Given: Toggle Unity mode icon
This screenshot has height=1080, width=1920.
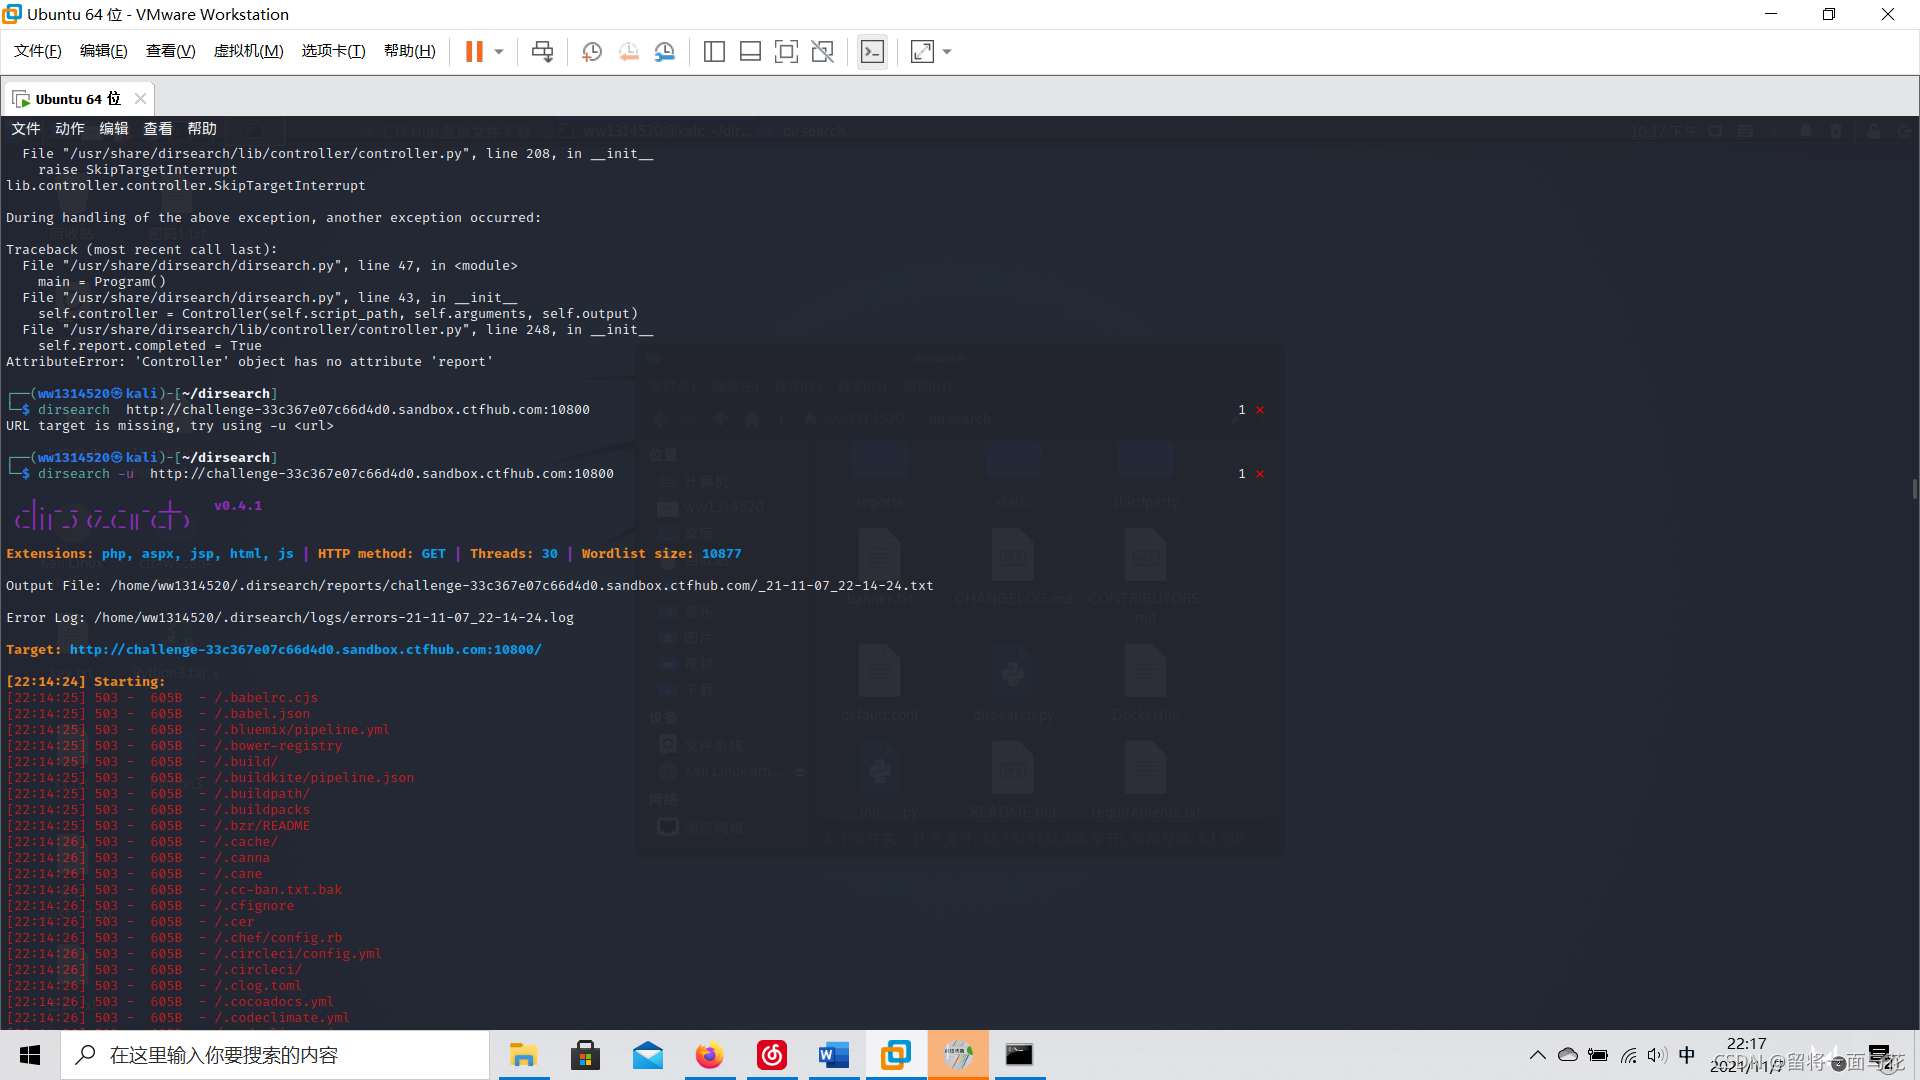Looking at the screenshot, I should [x=822, y=52].
